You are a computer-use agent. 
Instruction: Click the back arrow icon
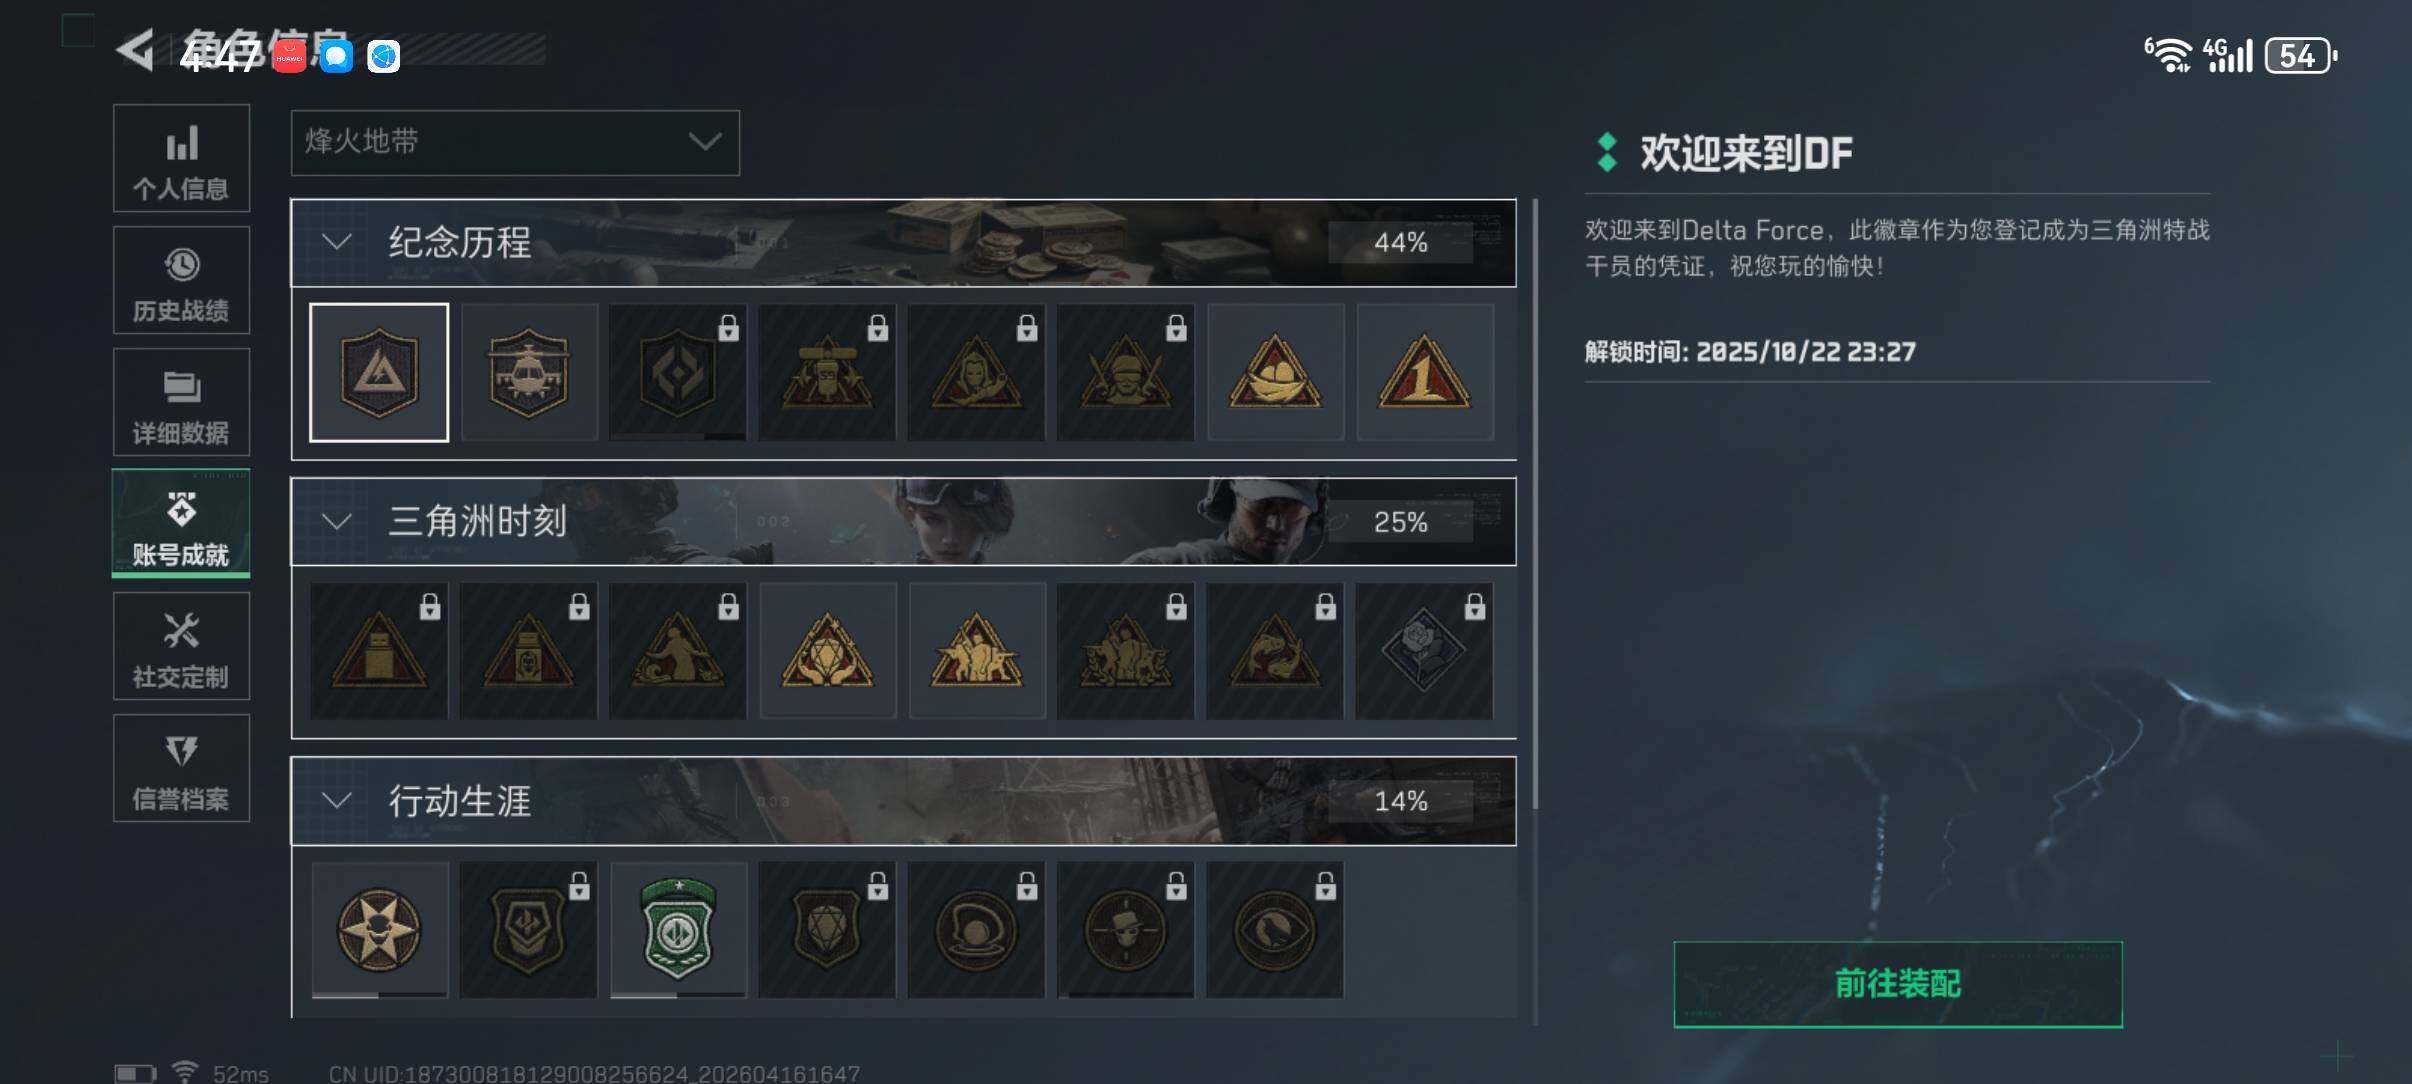click(136, 50)
